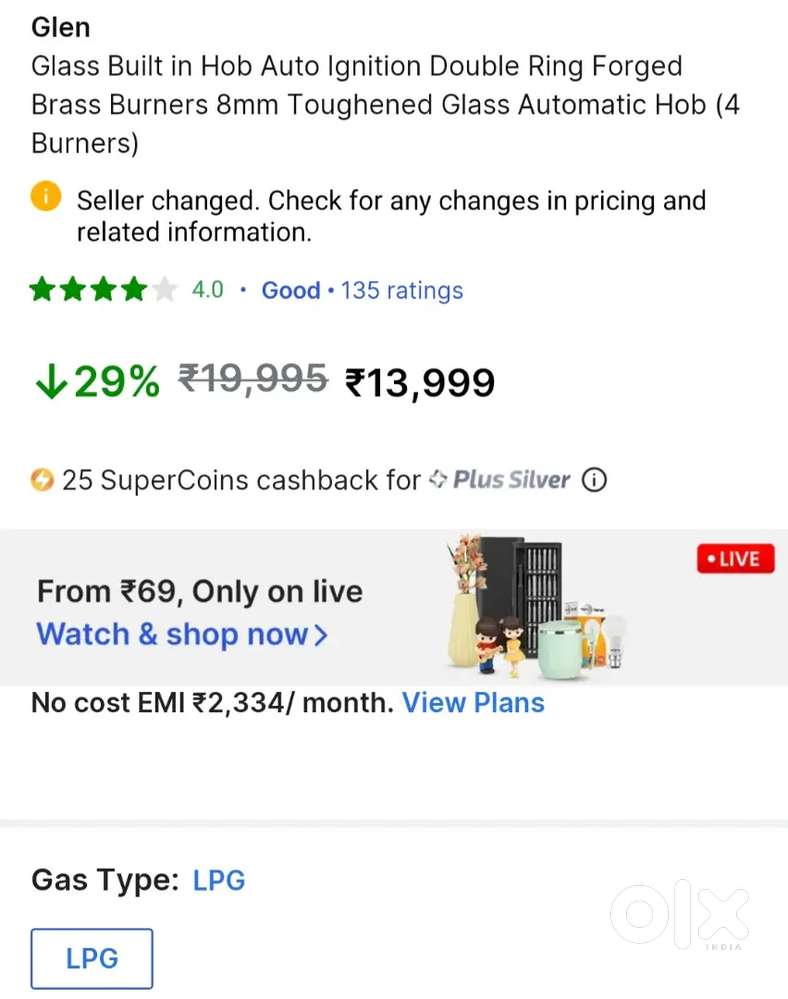Select the LPG gas type option

coord(92,959)
